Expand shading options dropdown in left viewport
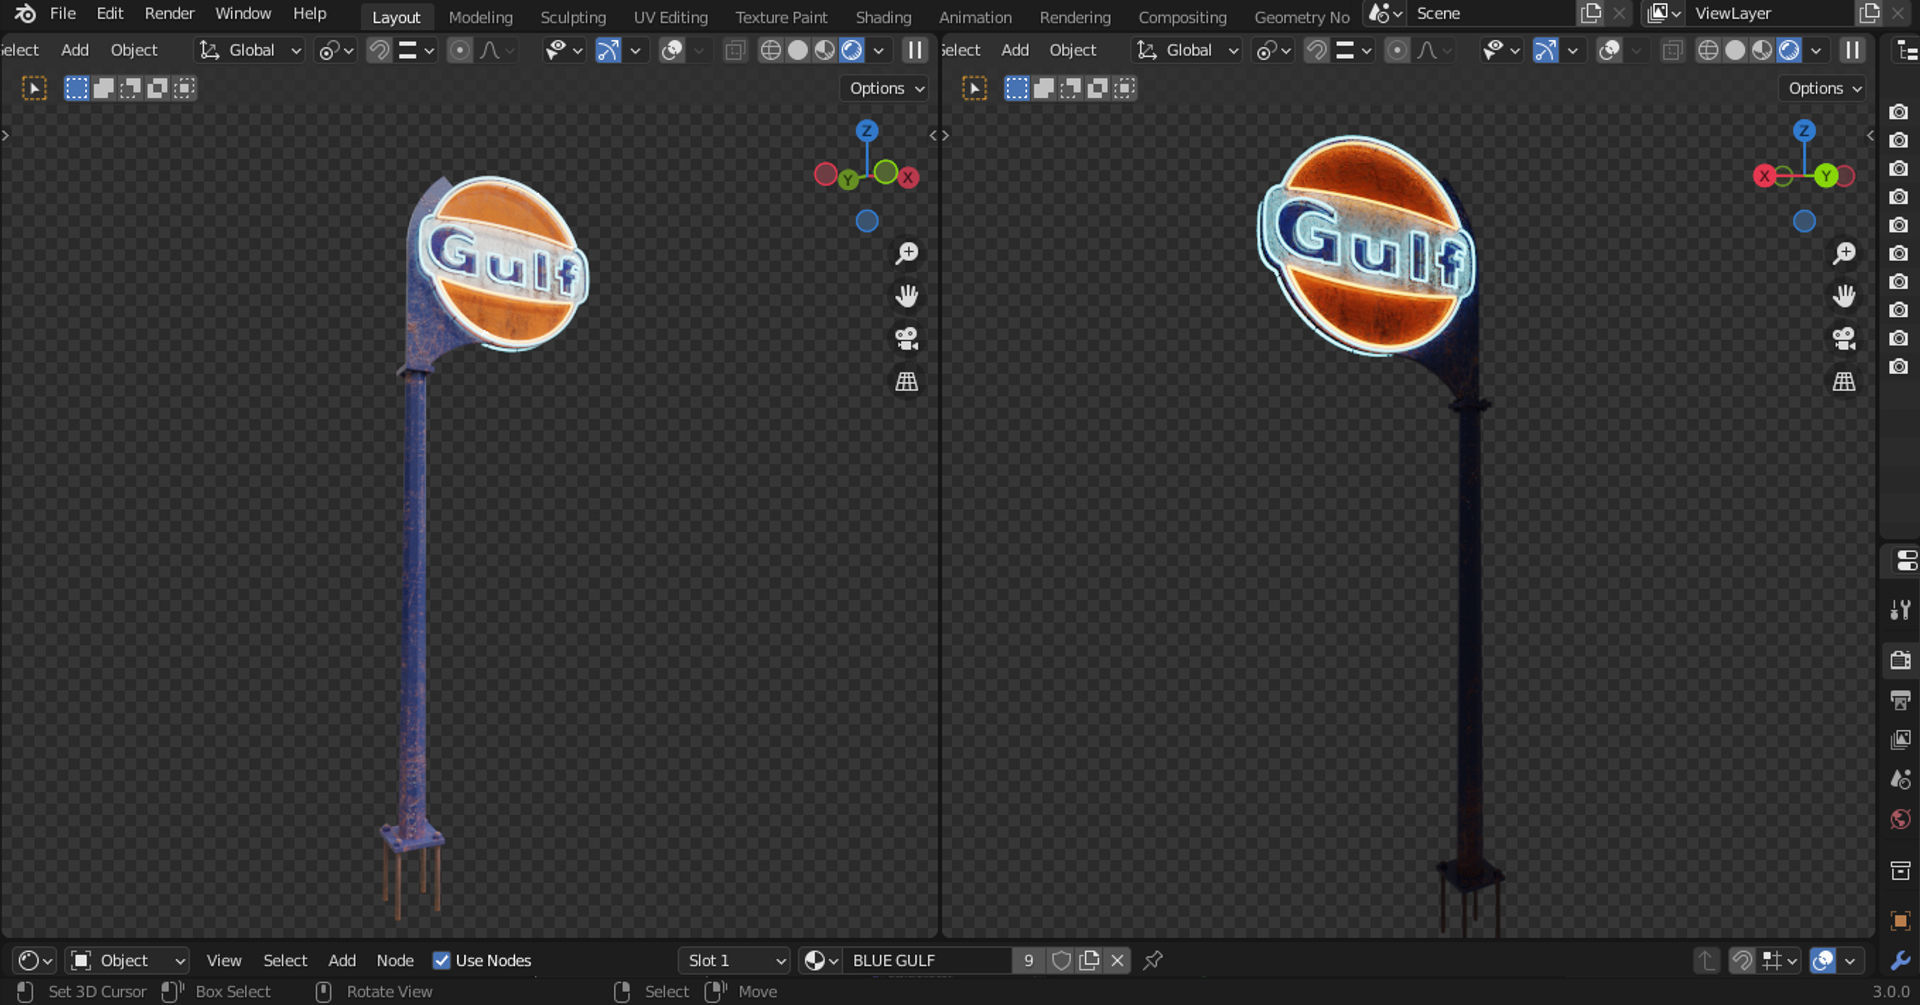The width and height of the screenshot is (1920, 1005). pyautogui.click(x=878, y=50)
